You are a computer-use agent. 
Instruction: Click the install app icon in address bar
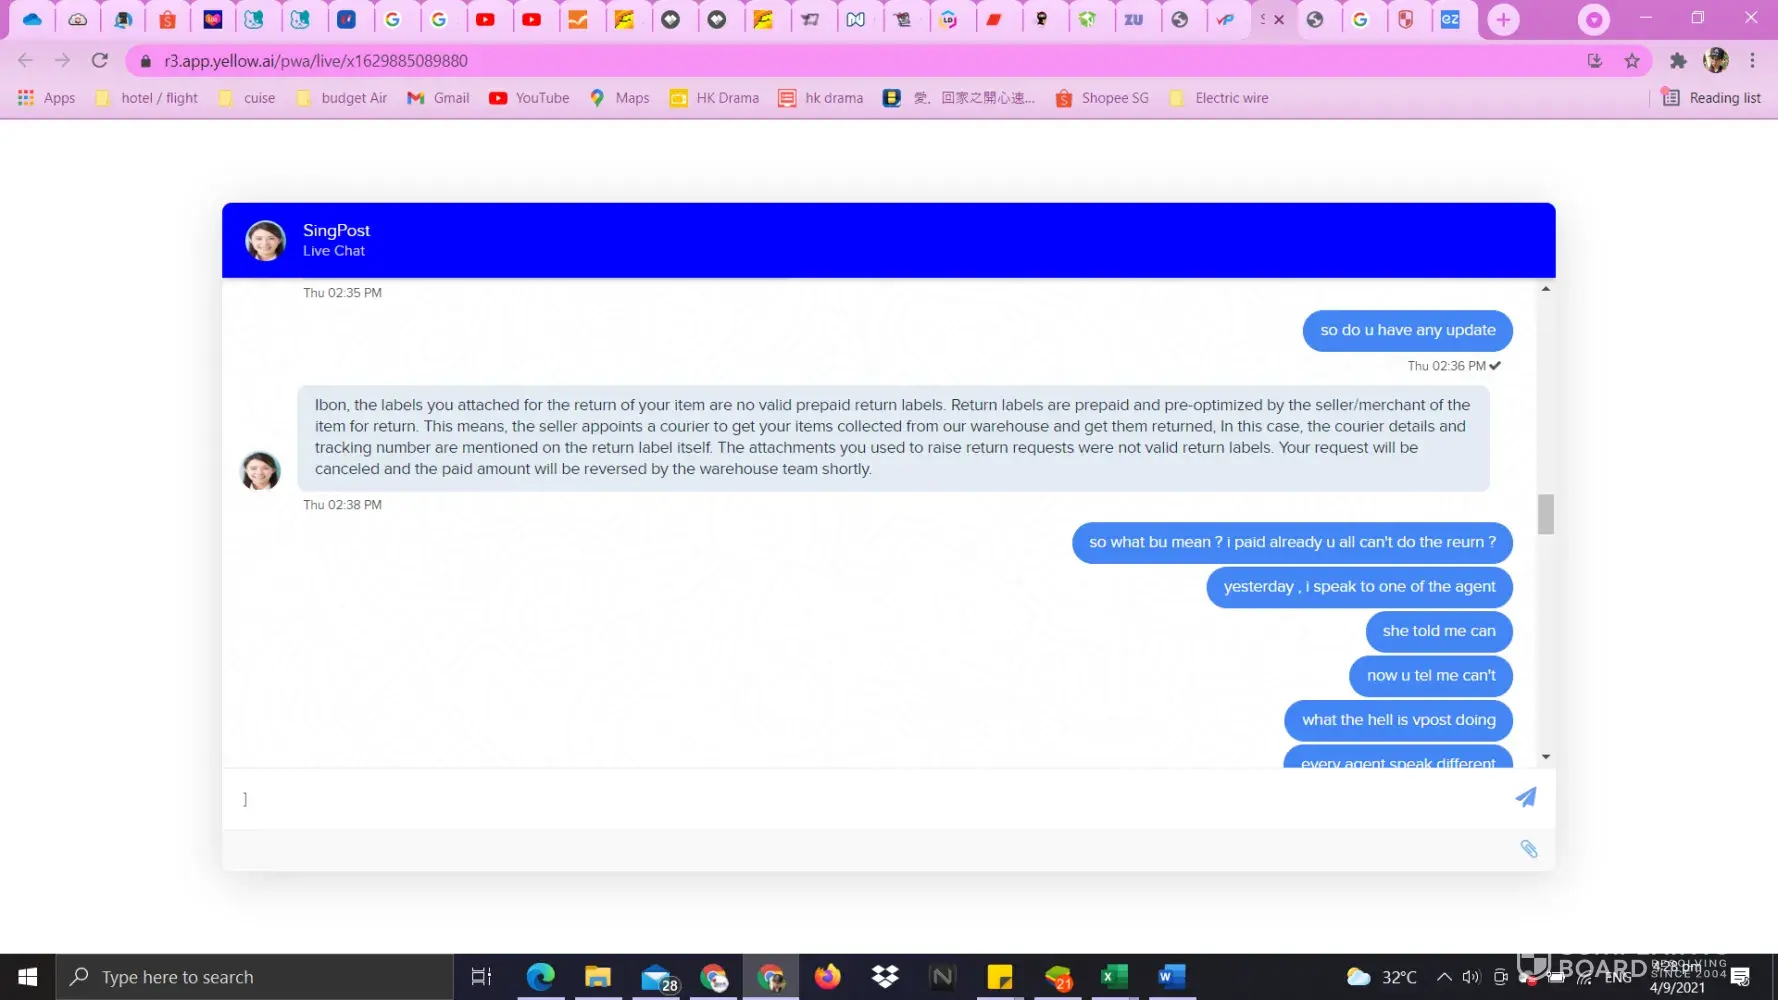(x=1595, y=61)
